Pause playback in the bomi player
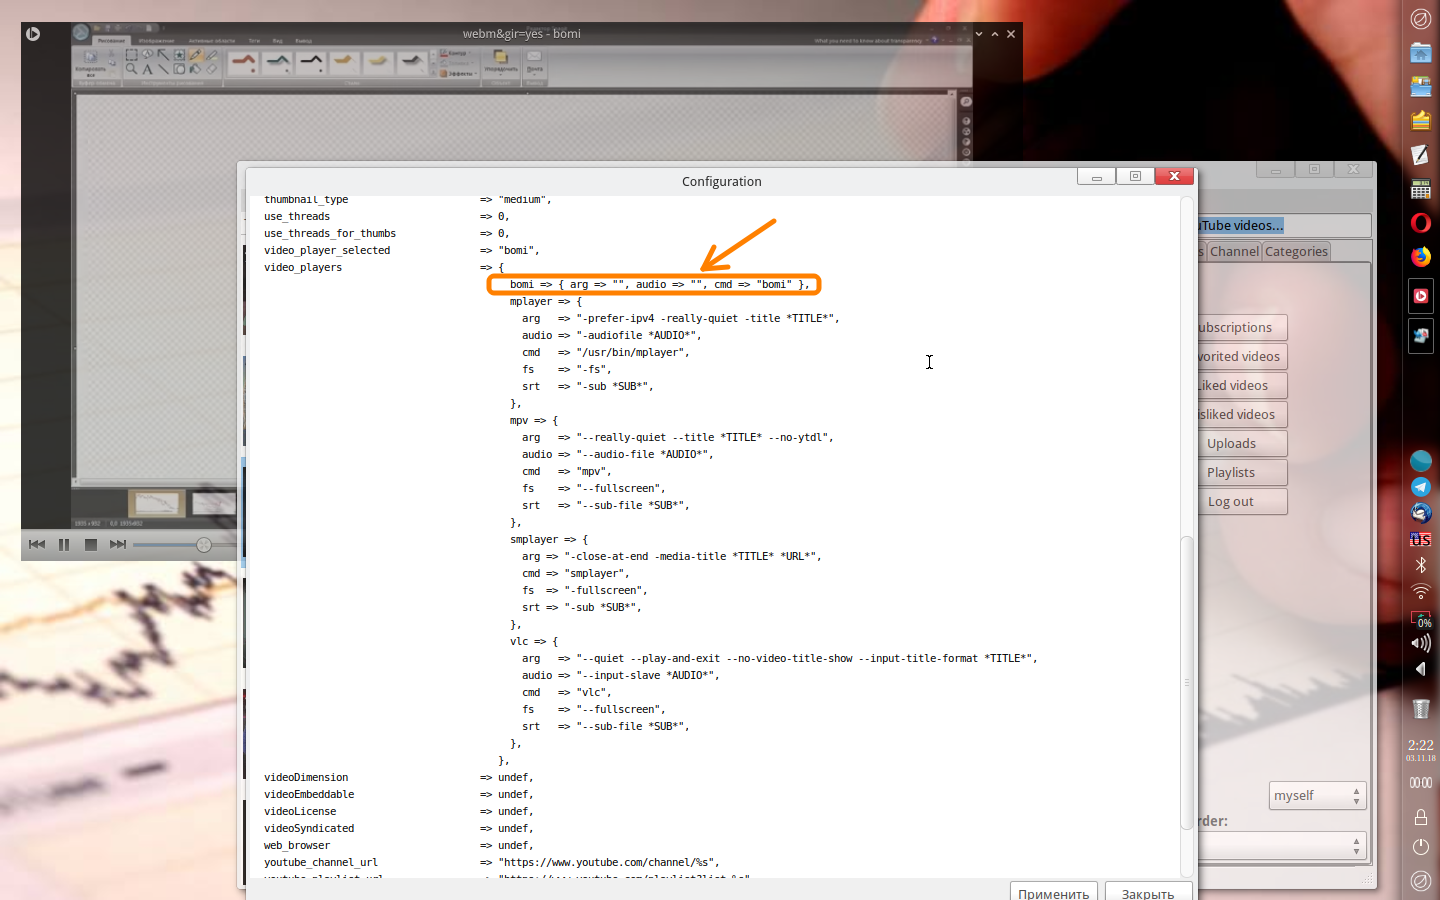This screenshot has width=1440, height=900. 64,544
